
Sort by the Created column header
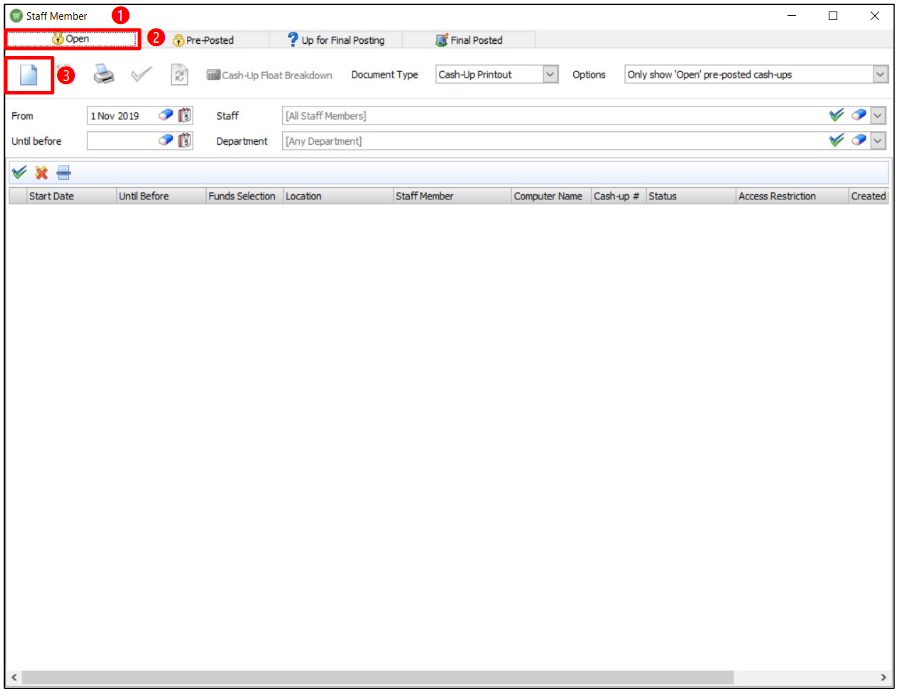point(868,196)
